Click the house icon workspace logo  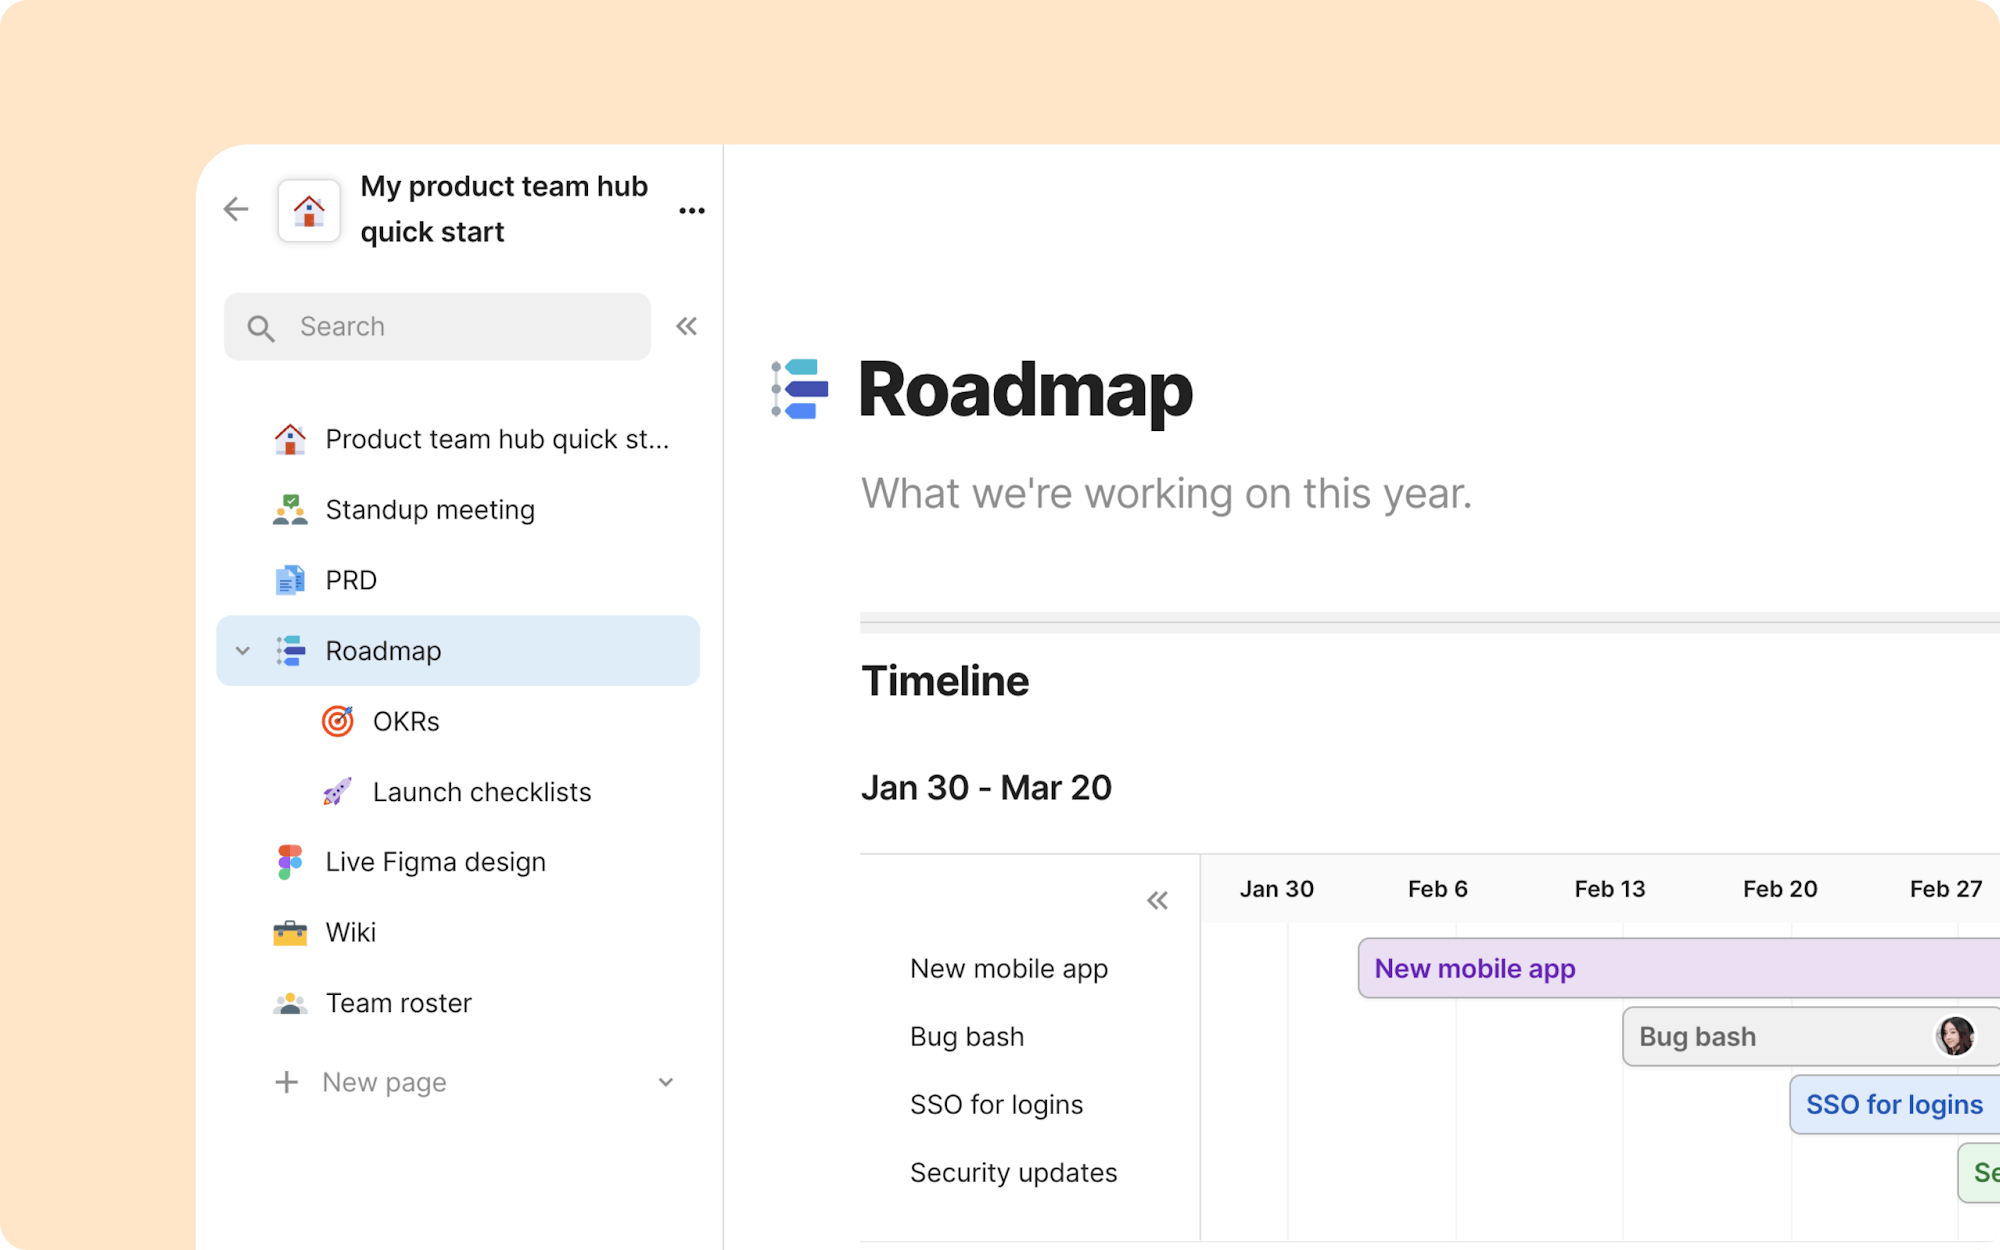pyautogui.click(x=309, y=210)
